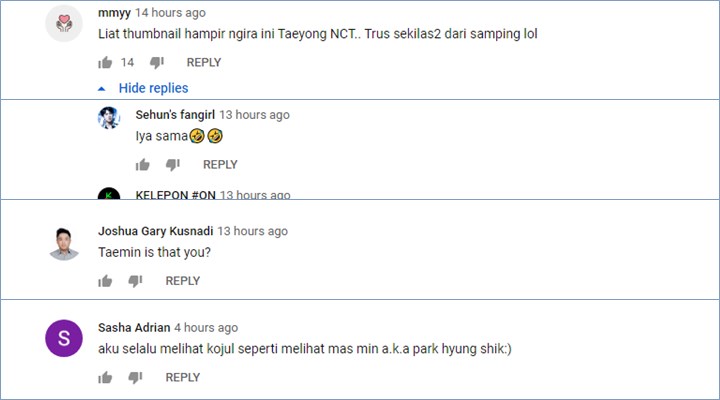Open Sehun's fangirl's profile picture
The width and height of the screenshot is (720, 400).
109,118
